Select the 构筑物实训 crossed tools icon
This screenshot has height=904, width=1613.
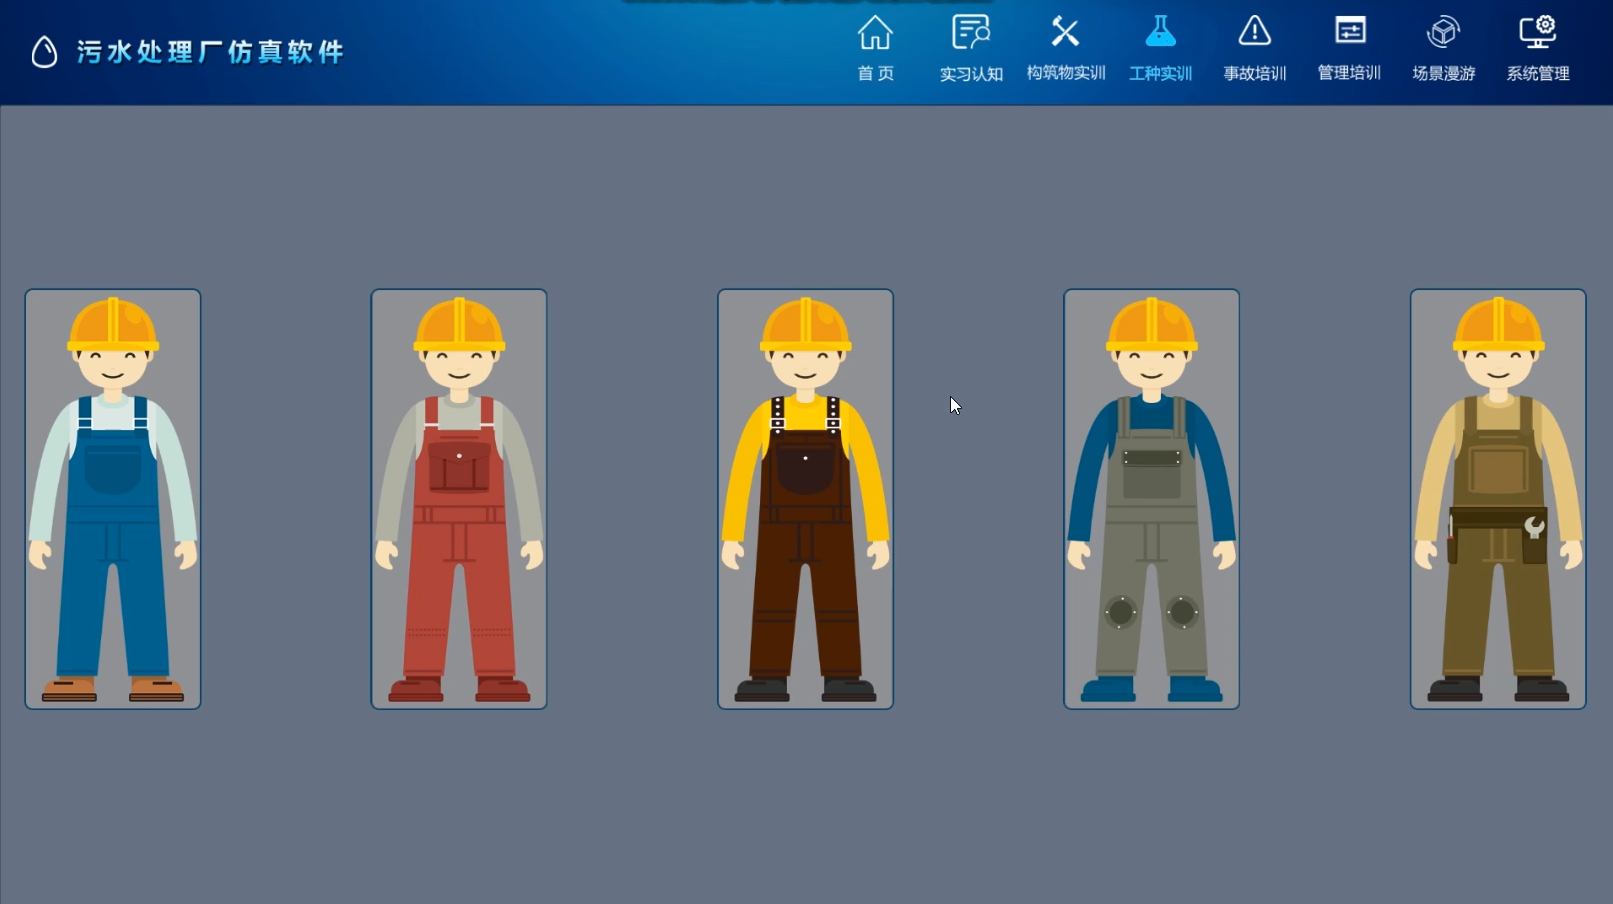point(1065,33)
